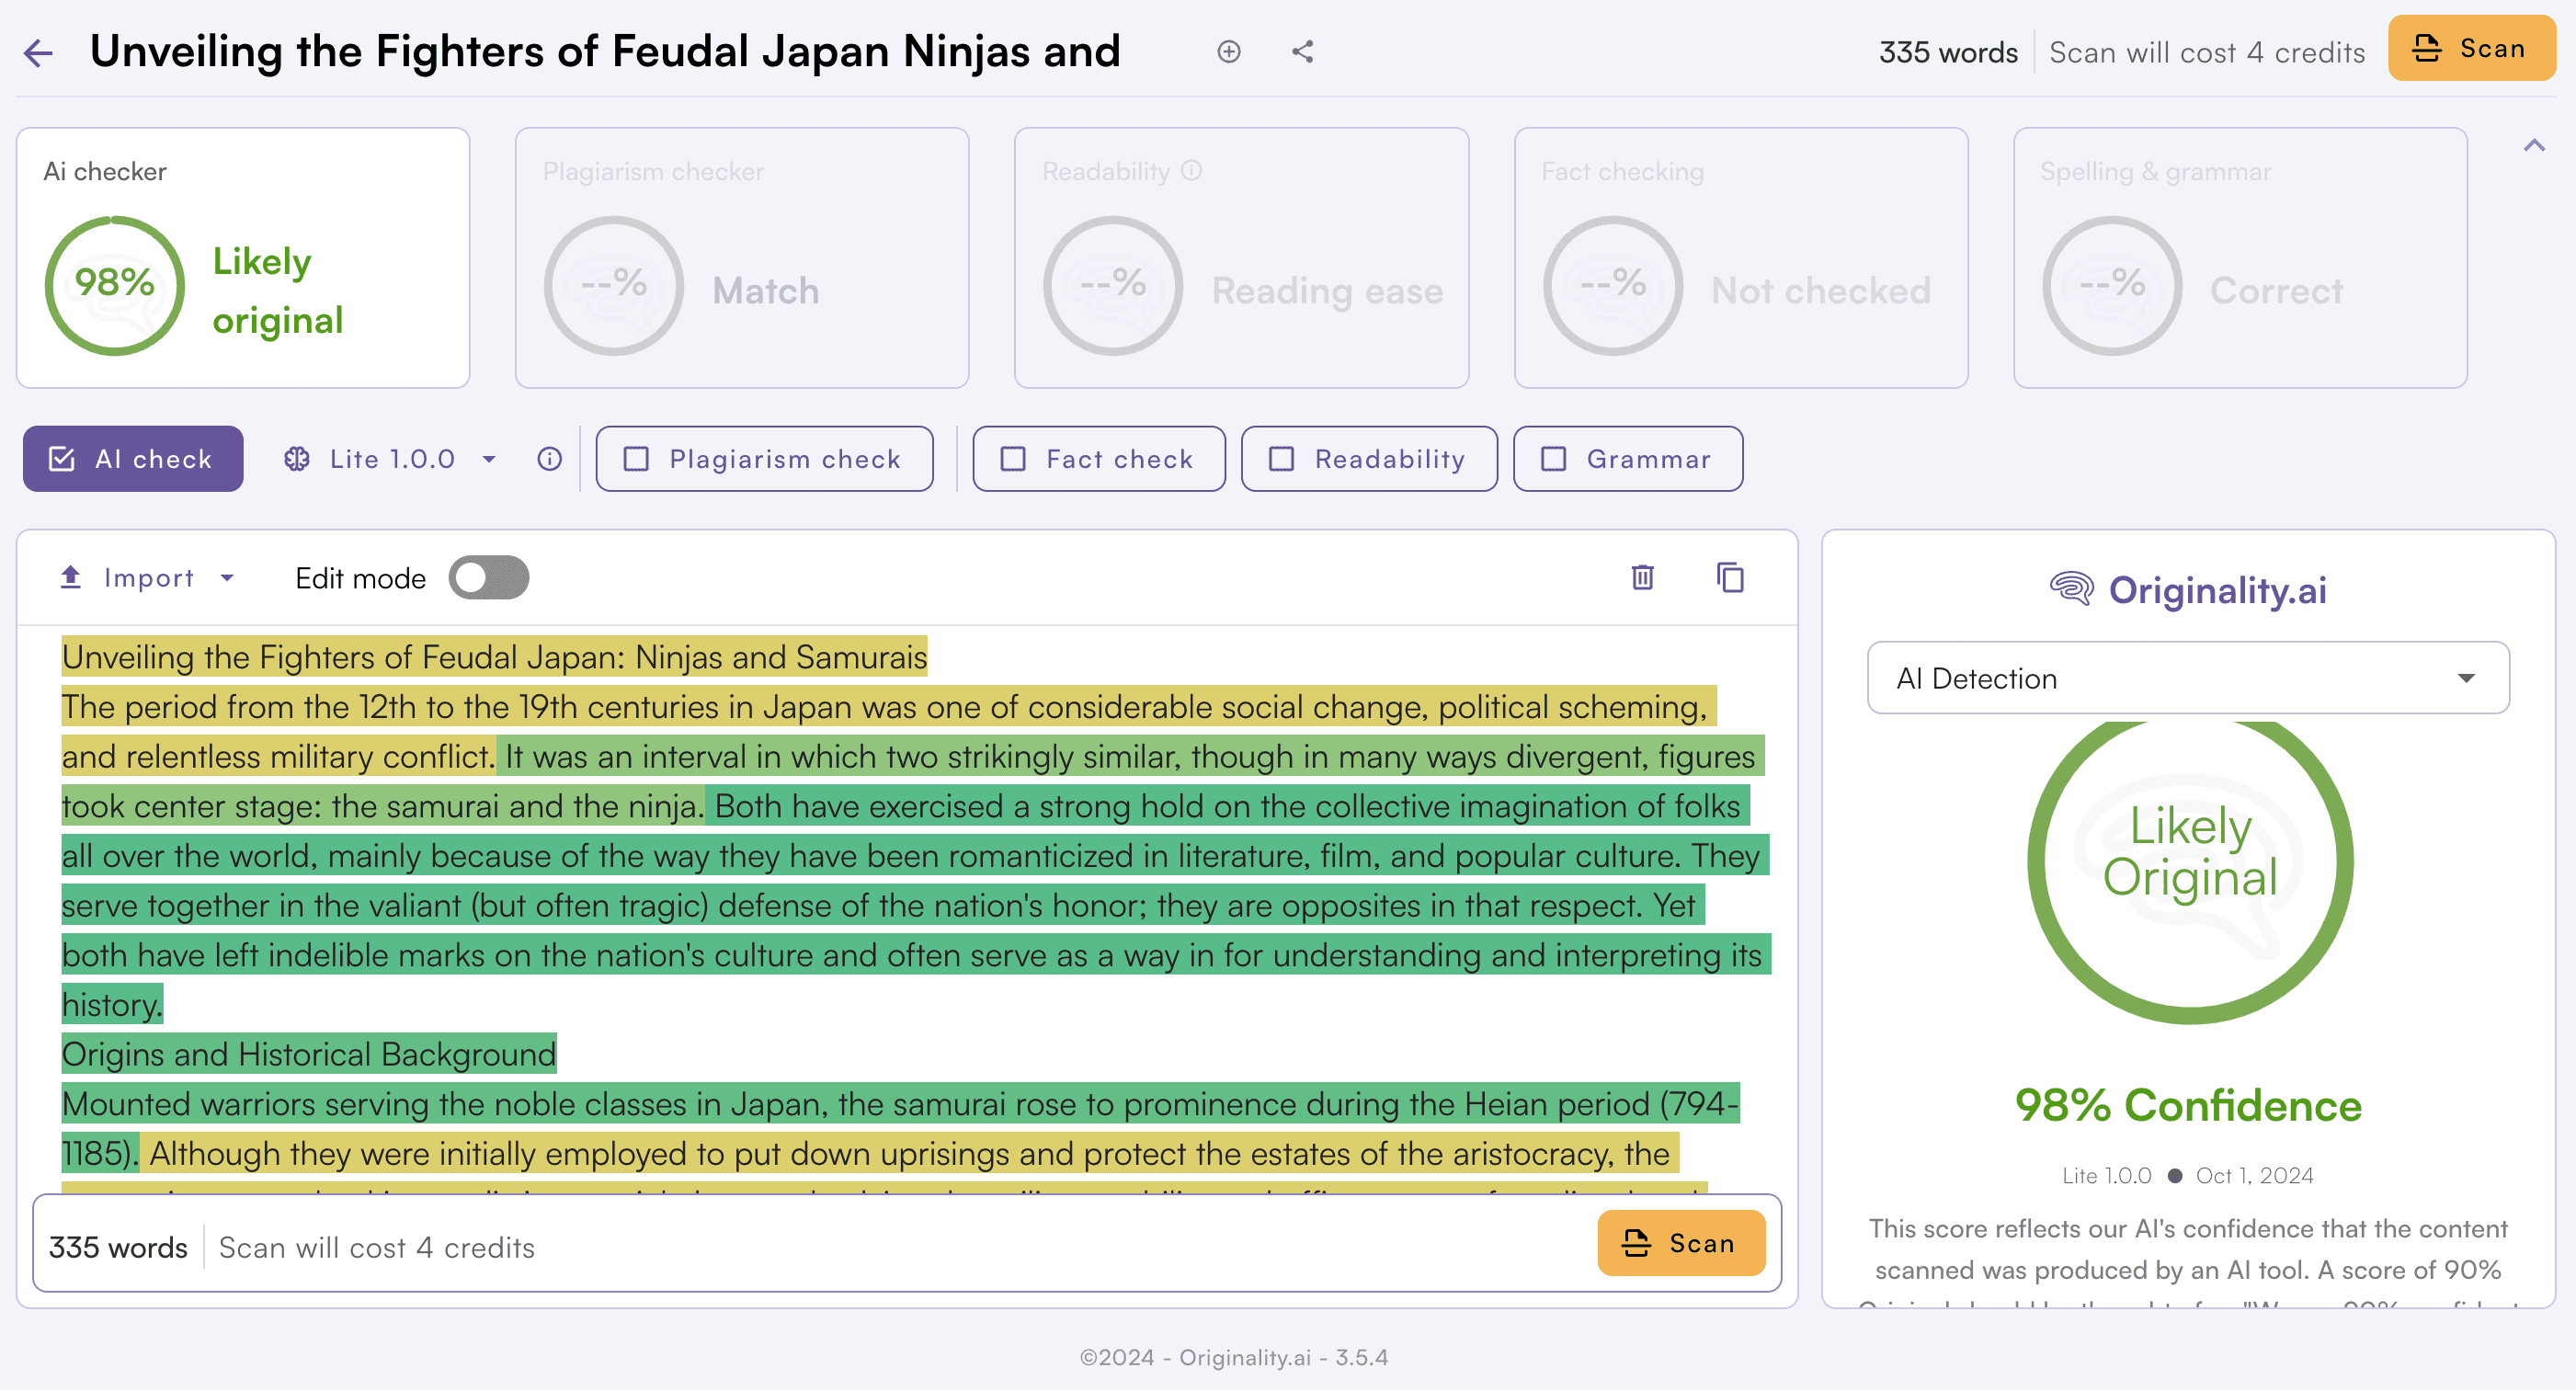Select the Plagiarism checker card
Viewport: 2576px width, 1391px height.
pos(741,258)
